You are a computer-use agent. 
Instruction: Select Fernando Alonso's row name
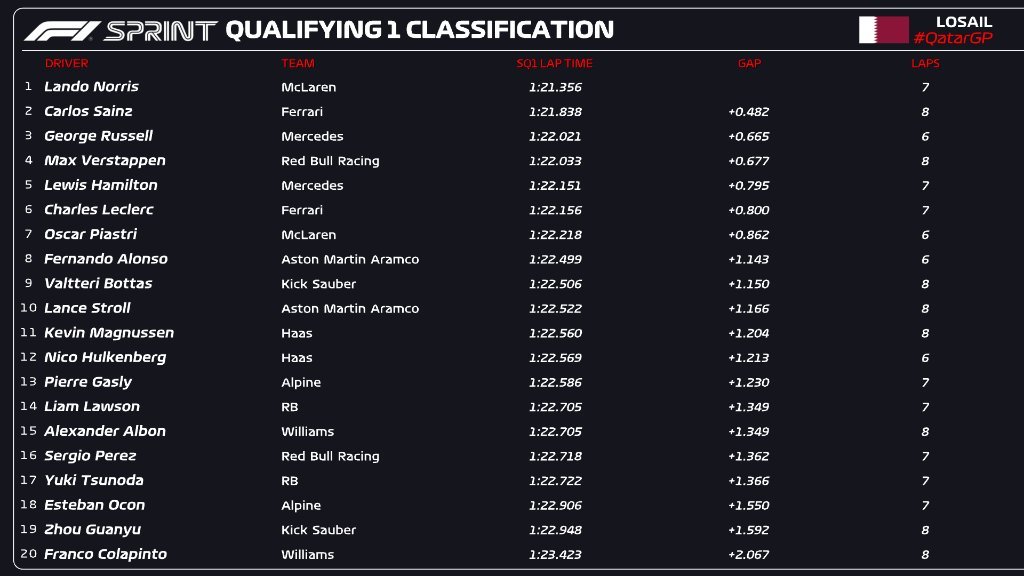105,259
